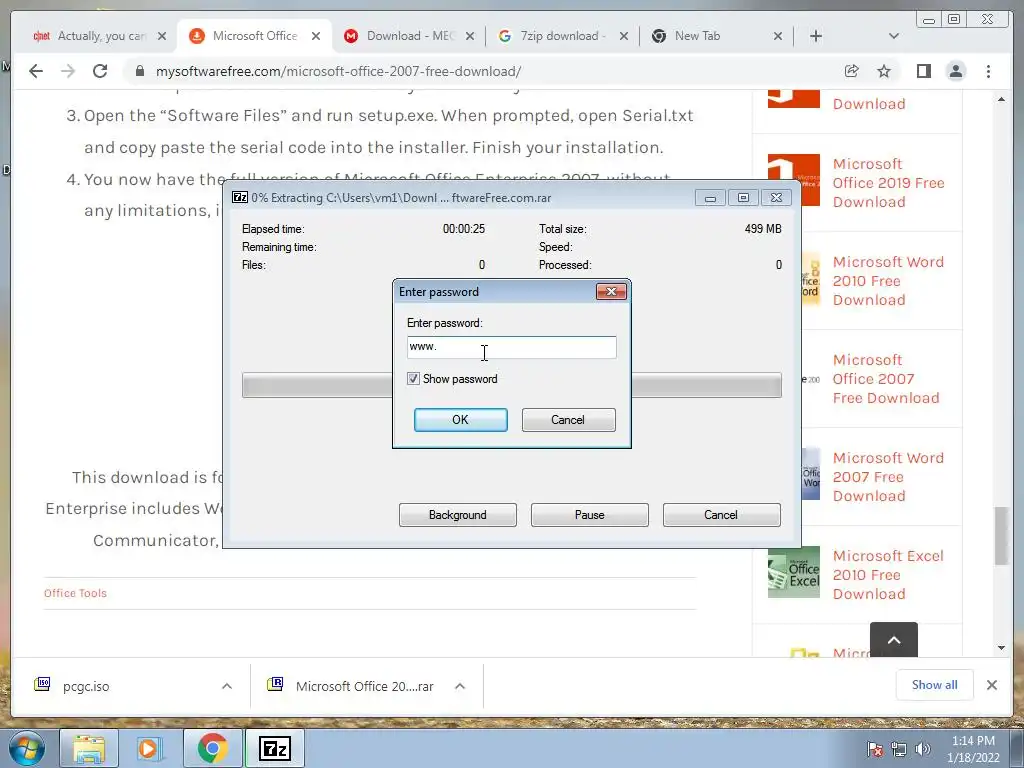Open the pcgc.iso download item
The height and width of the screenshot is (768, 1024).
tap(86, 686)
